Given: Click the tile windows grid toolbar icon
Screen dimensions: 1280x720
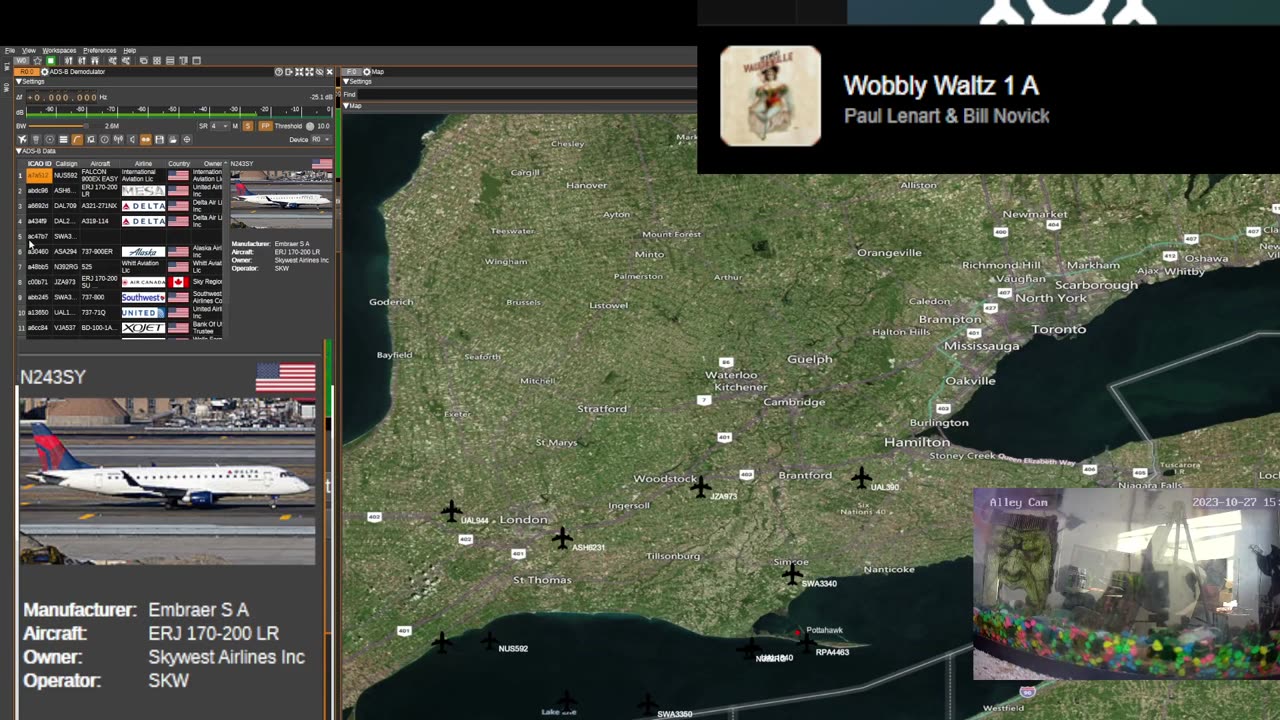Looking at the screenshot, I should (157, 61).
